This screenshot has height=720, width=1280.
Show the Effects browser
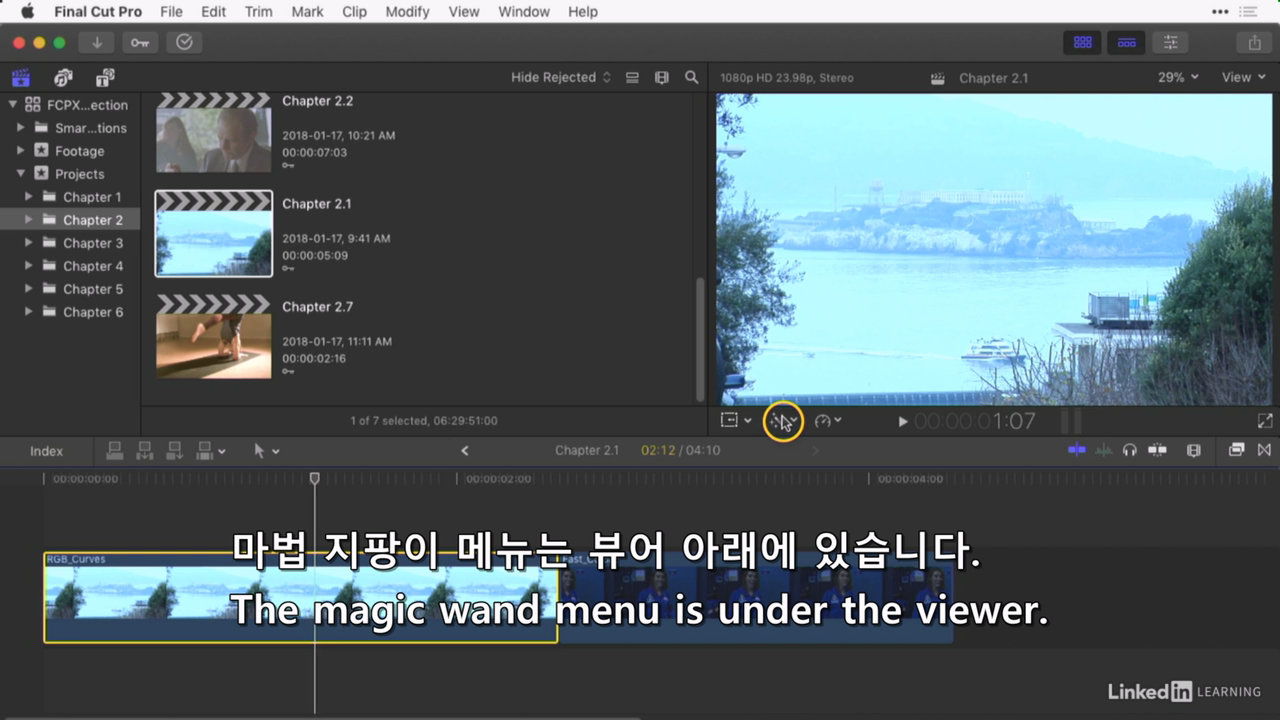(1236, 450)
